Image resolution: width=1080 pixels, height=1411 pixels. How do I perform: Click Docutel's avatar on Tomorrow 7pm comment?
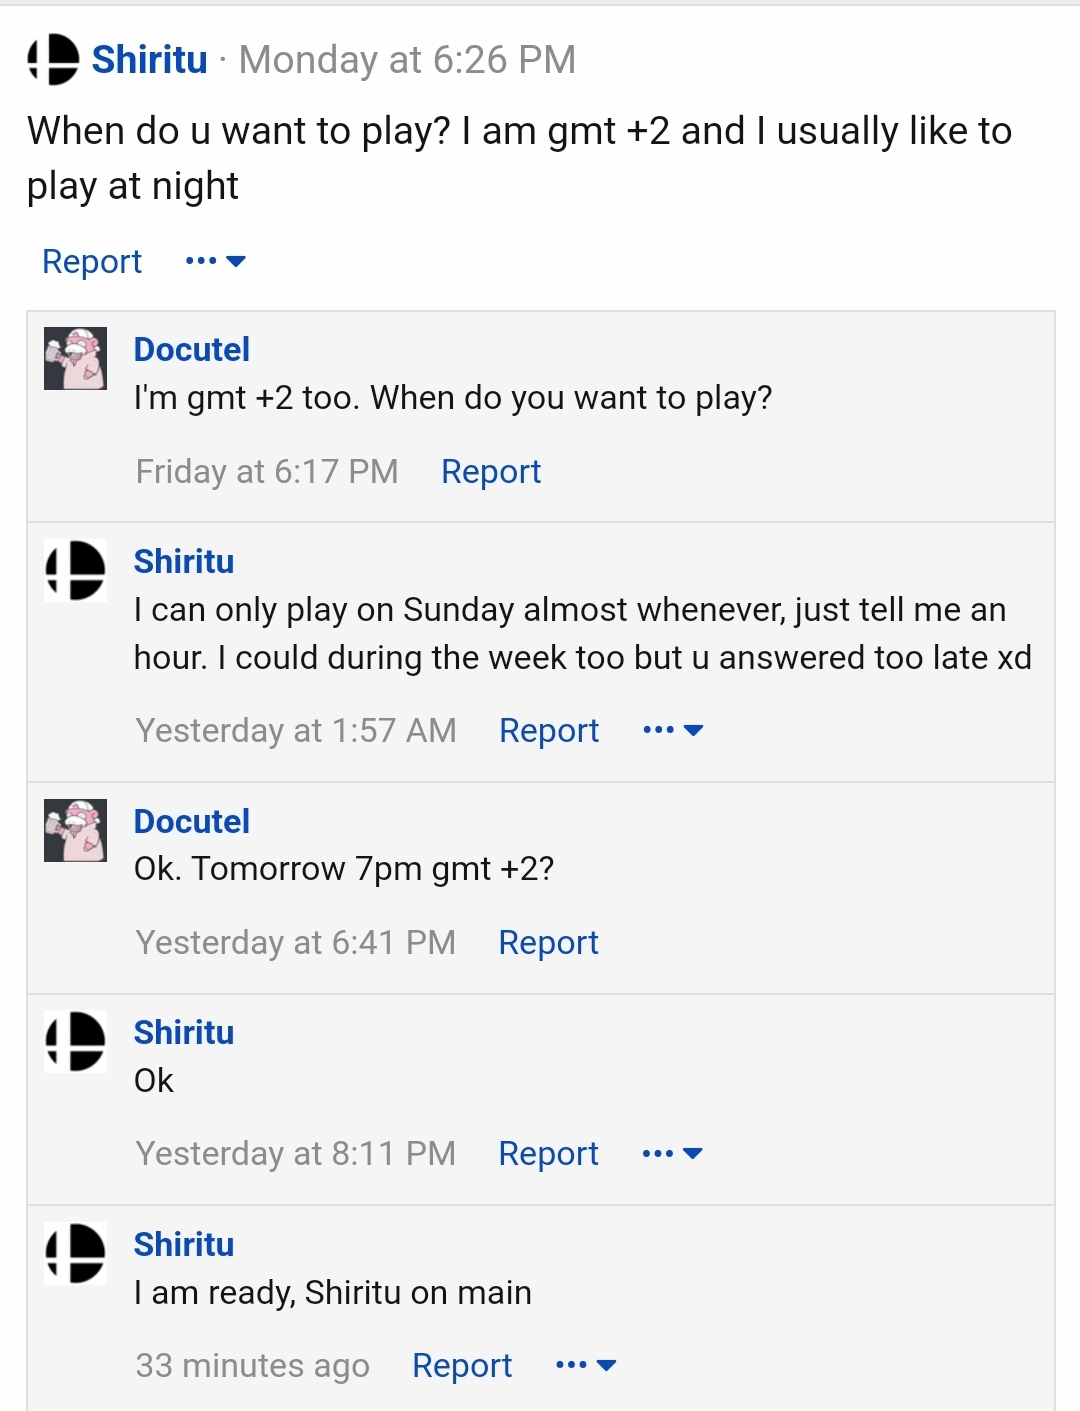75,830
